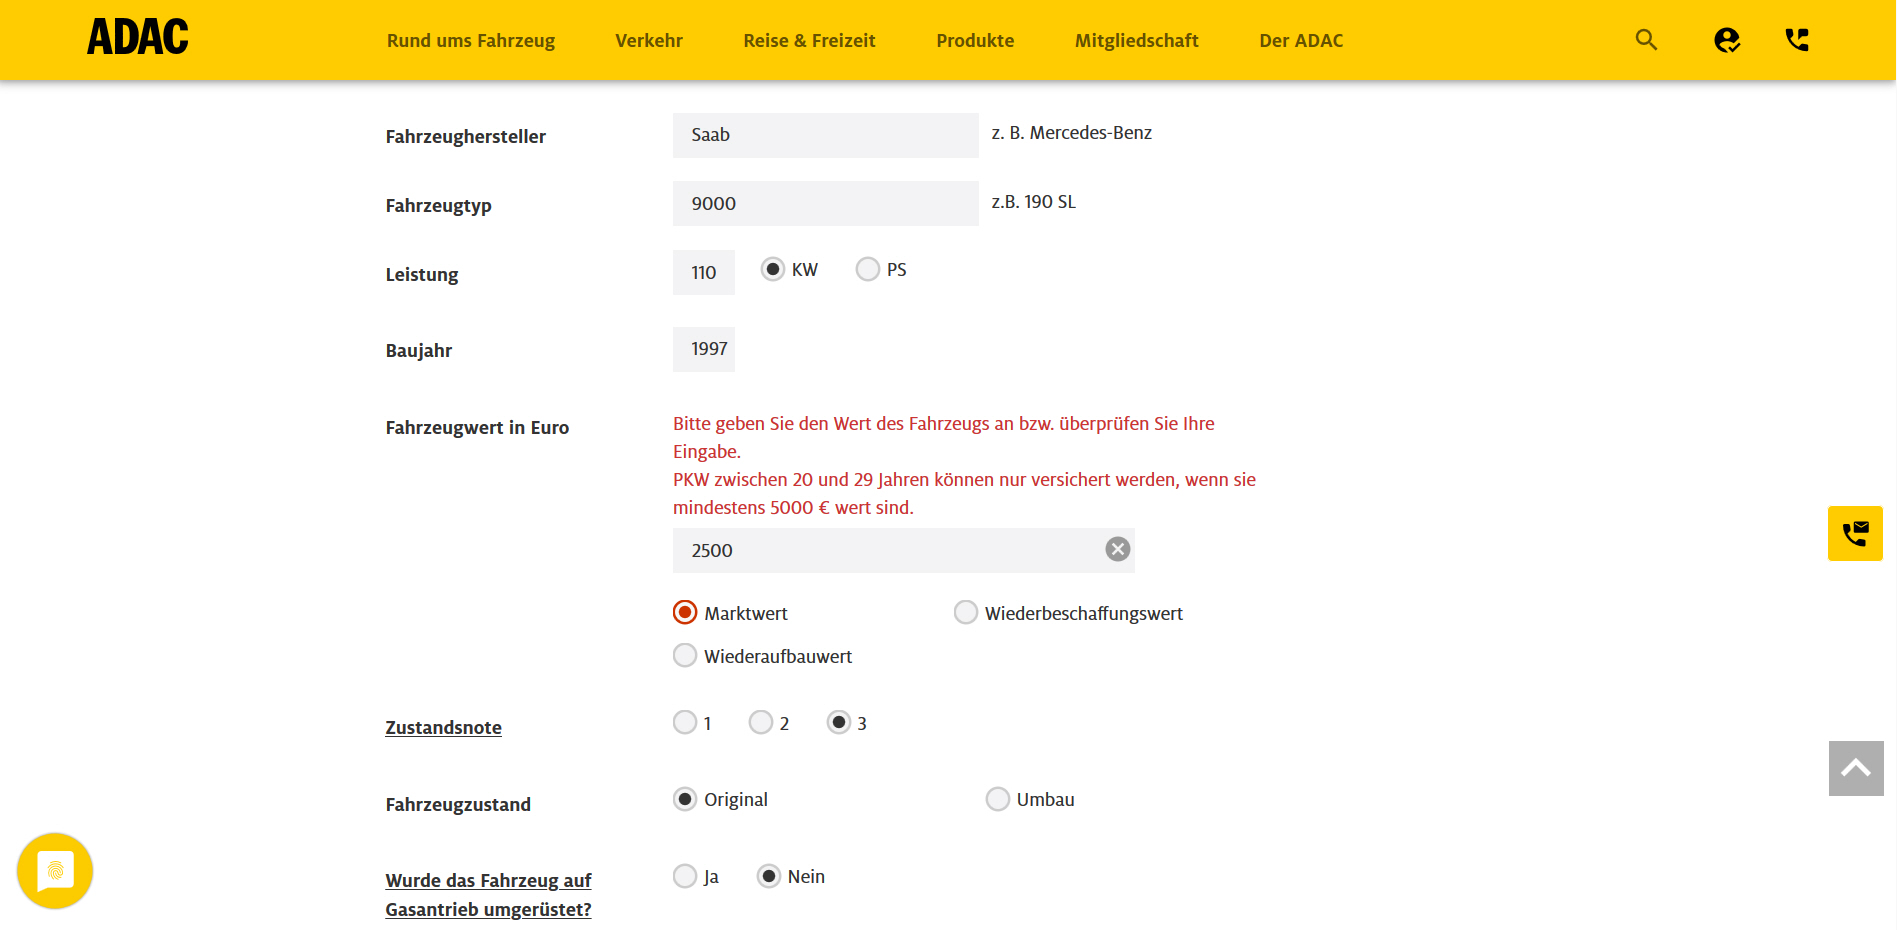Edit the Leistung field showing 110
The height and width of the screenshot is (930, 1897).
pyautogui.click(x=703, y=272)
